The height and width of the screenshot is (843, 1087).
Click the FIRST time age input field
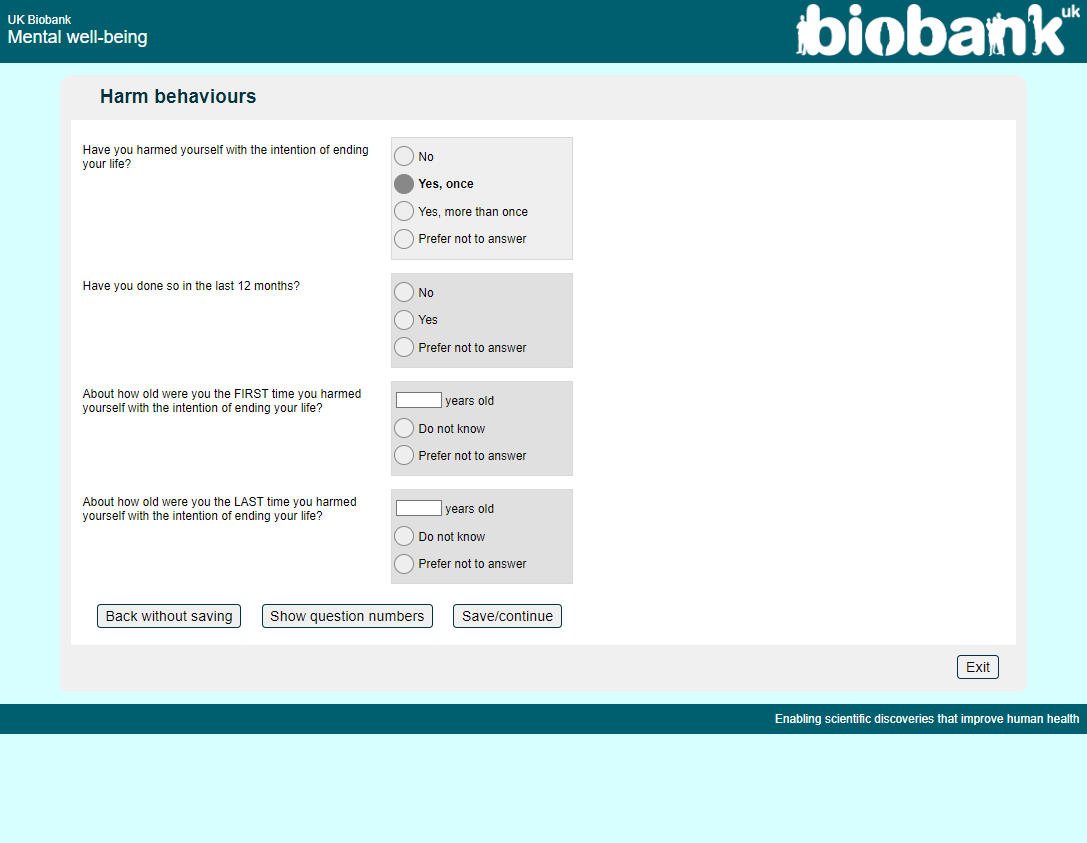coord(418,400)
